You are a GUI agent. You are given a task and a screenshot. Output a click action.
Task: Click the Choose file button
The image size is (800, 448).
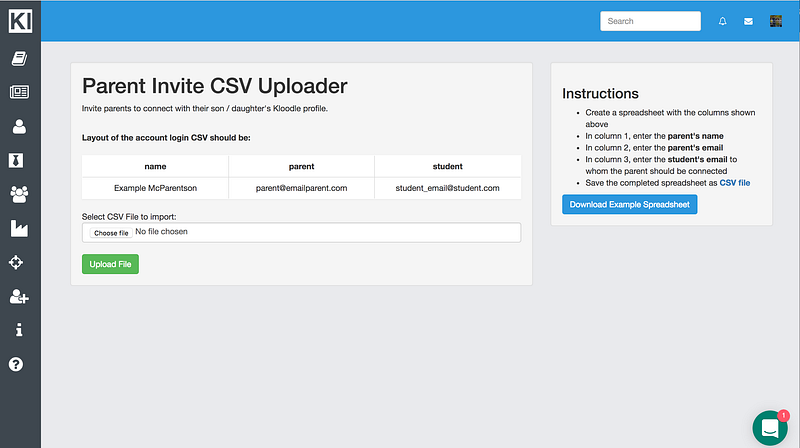click(111, 233)
